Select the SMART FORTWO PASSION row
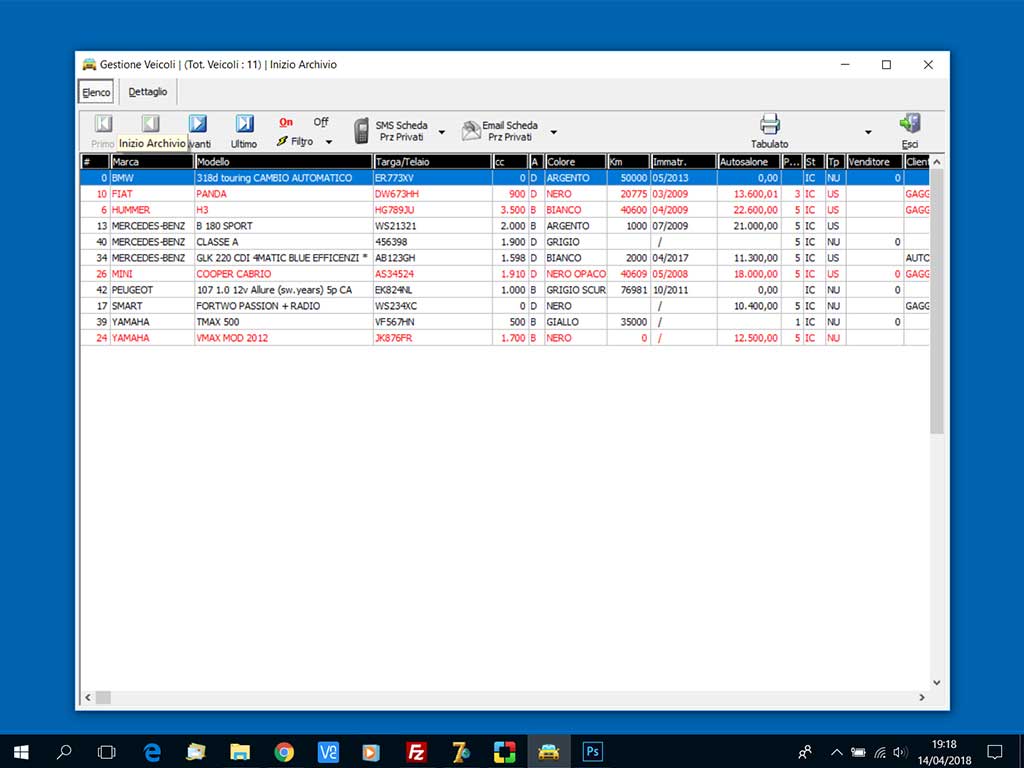Image resolution: width=1024 pixels, height=768 pixels. point(505,306)
